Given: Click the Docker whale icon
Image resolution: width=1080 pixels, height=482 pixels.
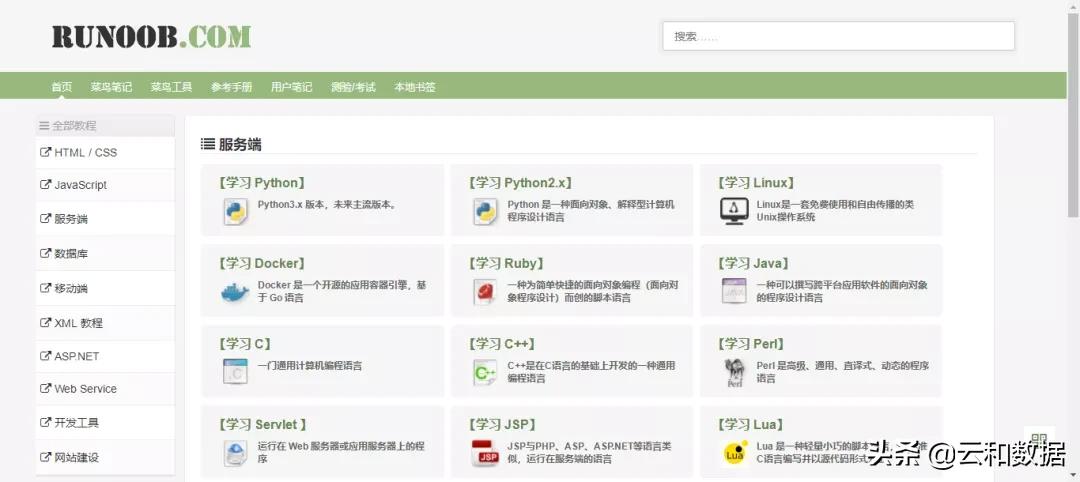Looking at the screenshot, I should [235, 292].
